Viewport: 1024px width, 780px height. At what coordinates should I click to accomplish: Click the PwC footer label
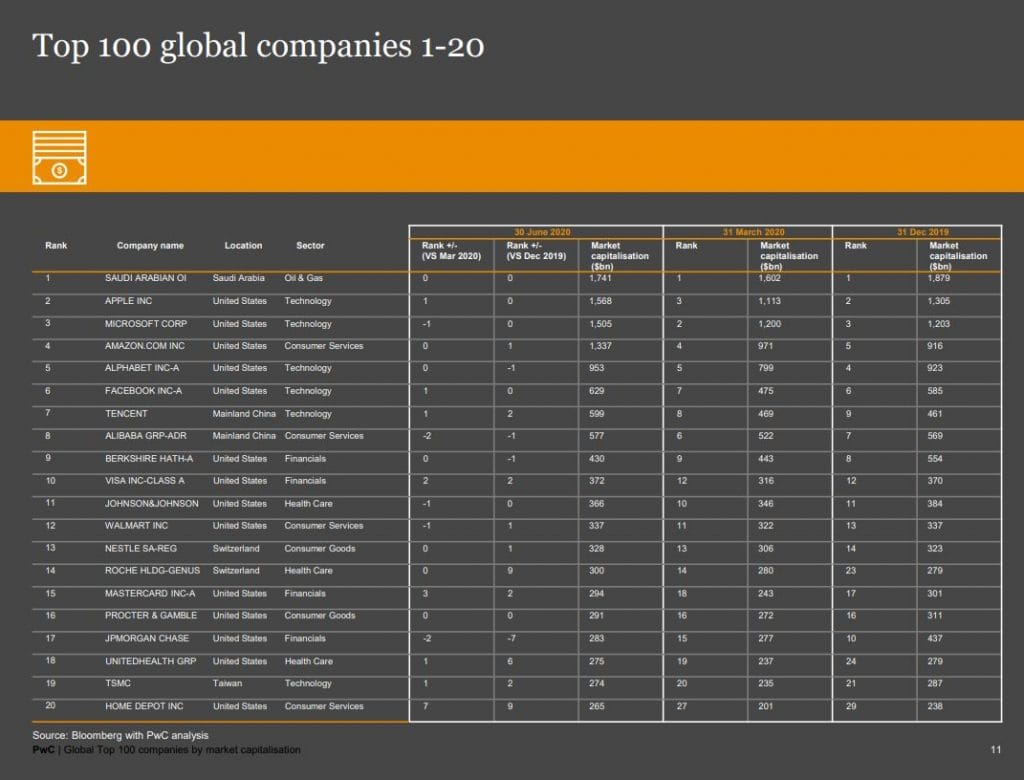tap(43, 750)
